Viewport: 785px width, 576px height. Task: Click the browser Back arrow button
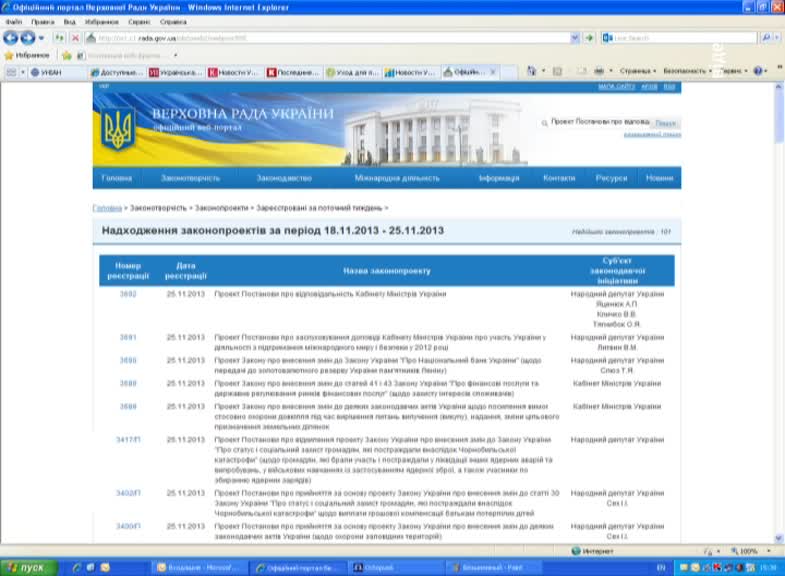12,38
